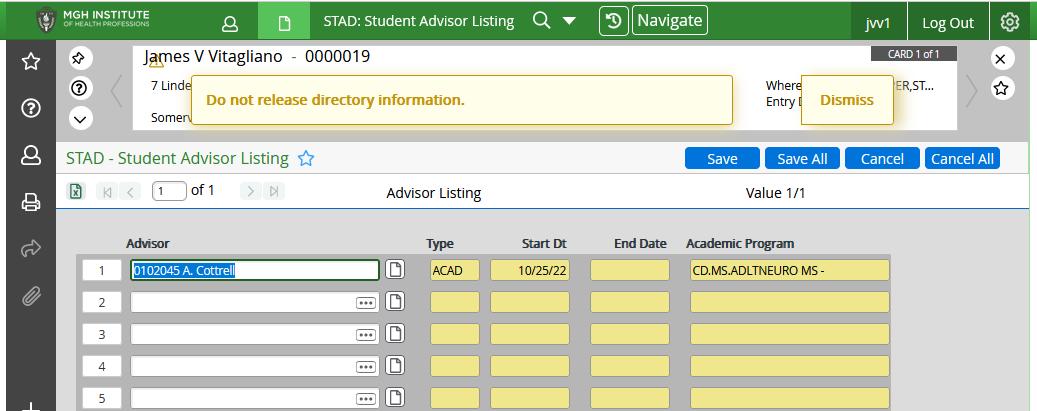This screenshot has width=1037, height=411.
Task: Open detail icon for advisor row 1
Action: 396,270
